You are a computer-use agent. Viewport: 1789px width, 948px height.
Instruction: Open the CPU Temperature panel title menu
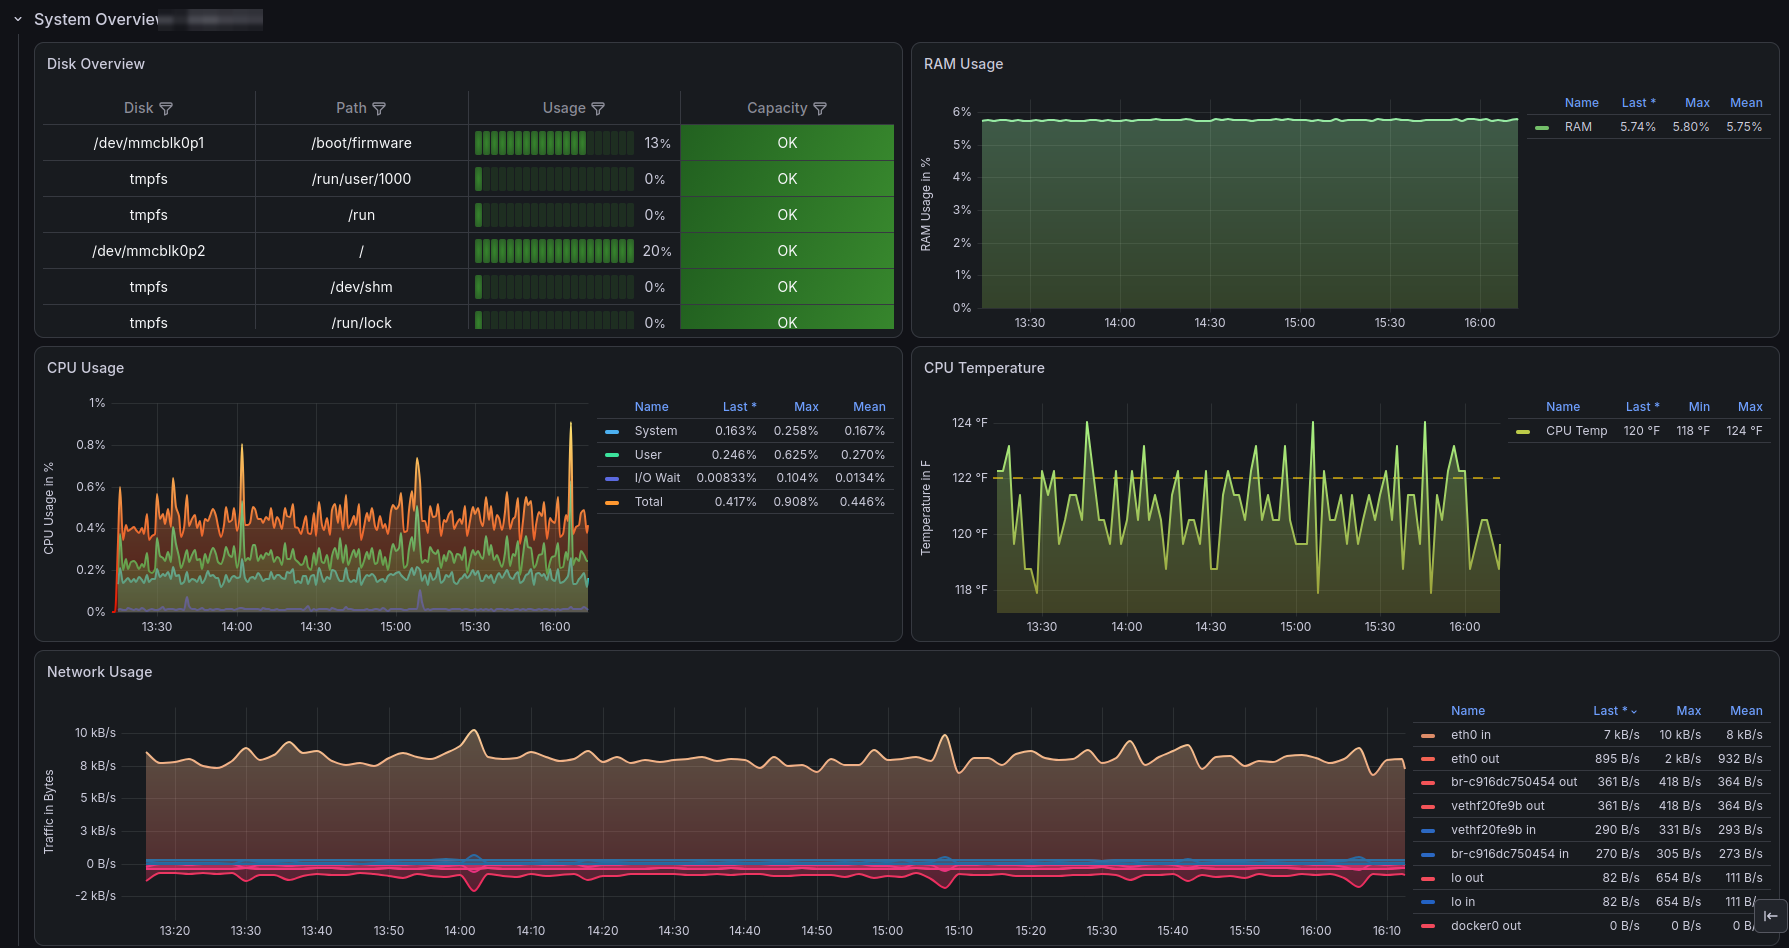pyautogui.click(x=984, y=368)
